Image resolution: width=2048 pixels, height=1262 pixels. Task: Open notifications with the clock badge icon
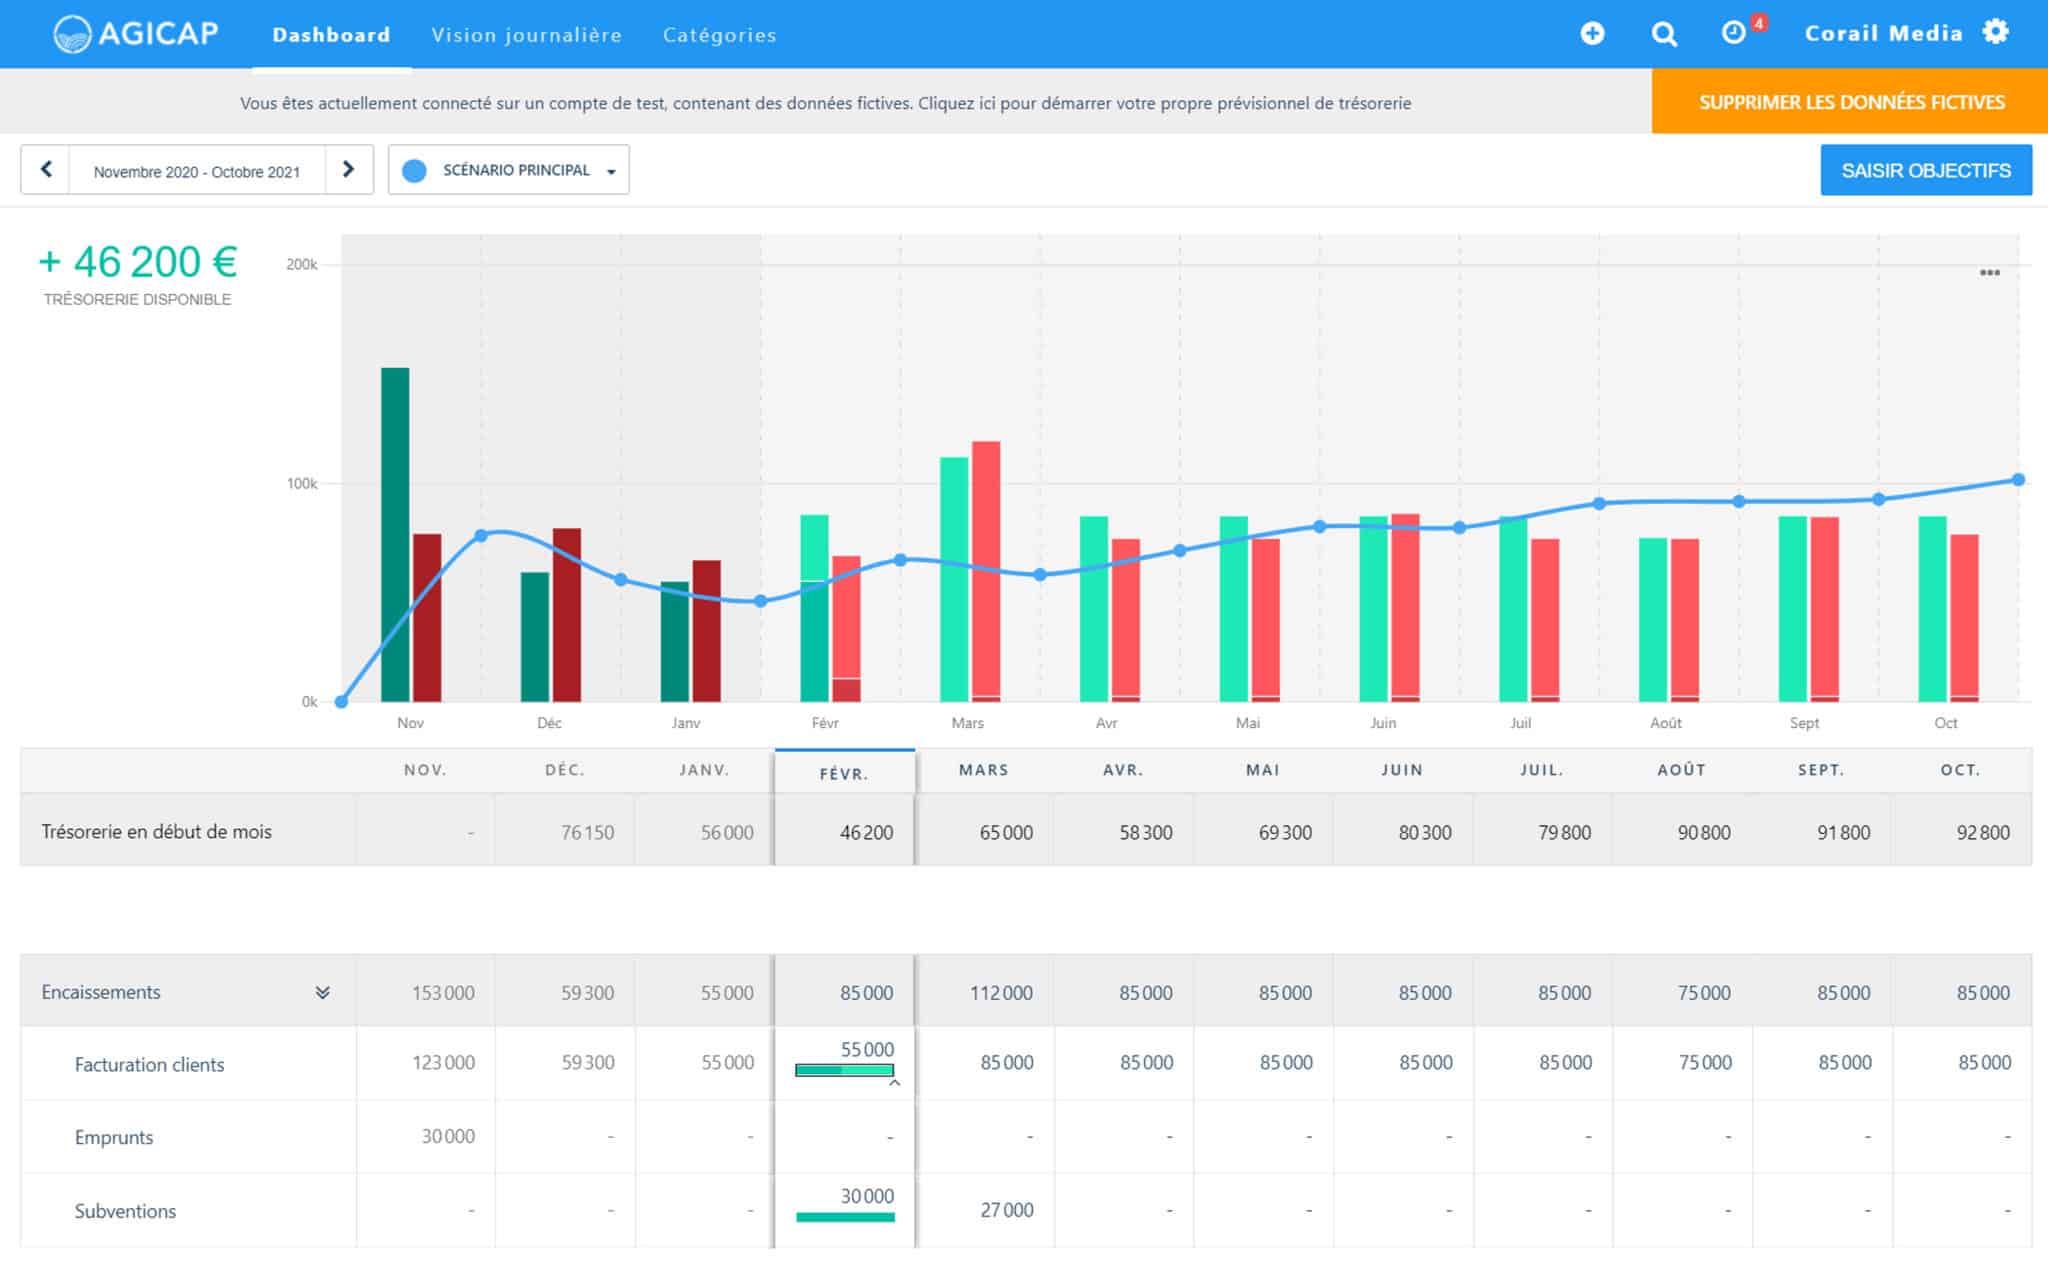click(x=1733, y=33)
